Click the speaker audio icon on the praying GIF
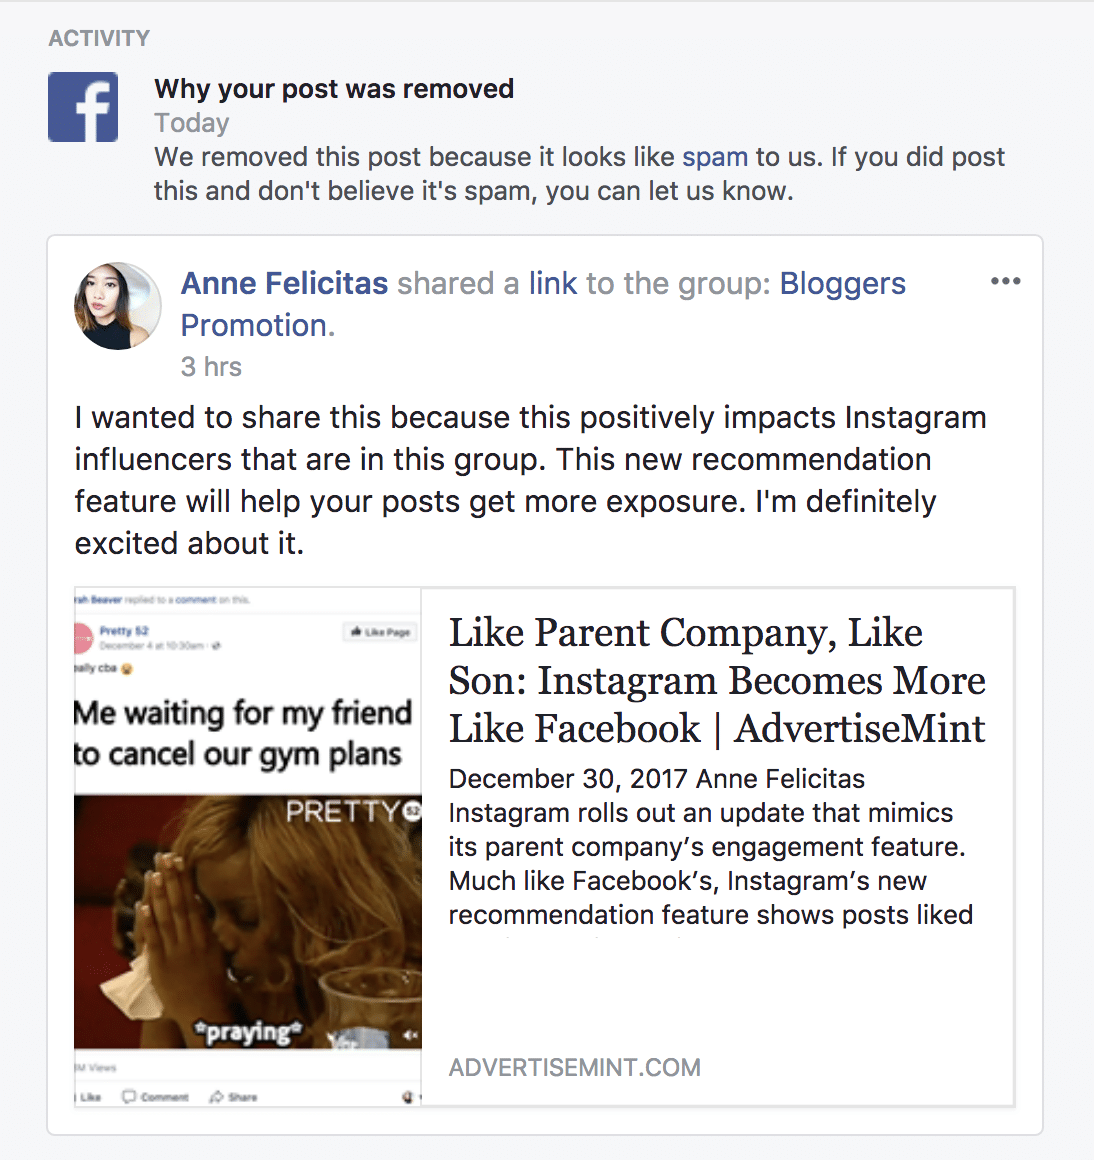This screenshot has height=1160, width=1094. (x=409, y=1035)
